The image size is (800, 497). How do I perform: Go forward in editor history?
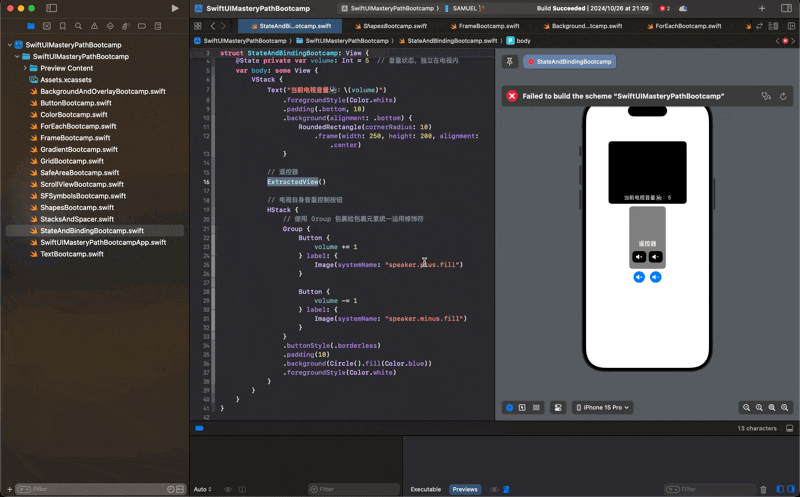point(223,26)
